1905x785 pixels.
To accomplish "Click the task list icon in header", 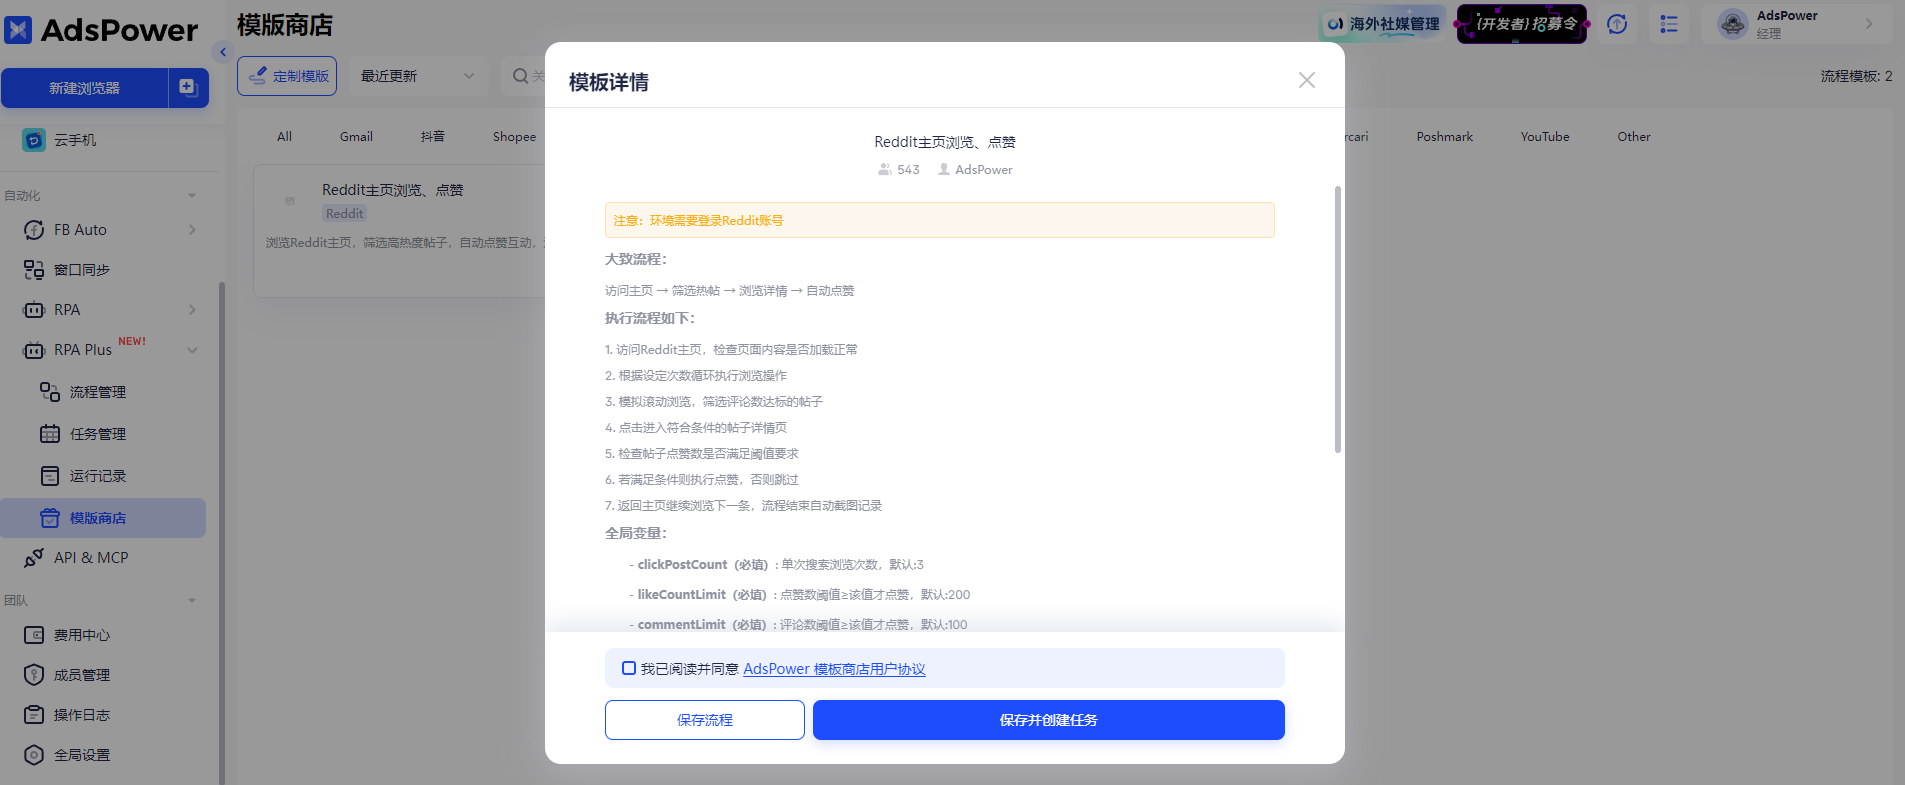I will 1669,24.
